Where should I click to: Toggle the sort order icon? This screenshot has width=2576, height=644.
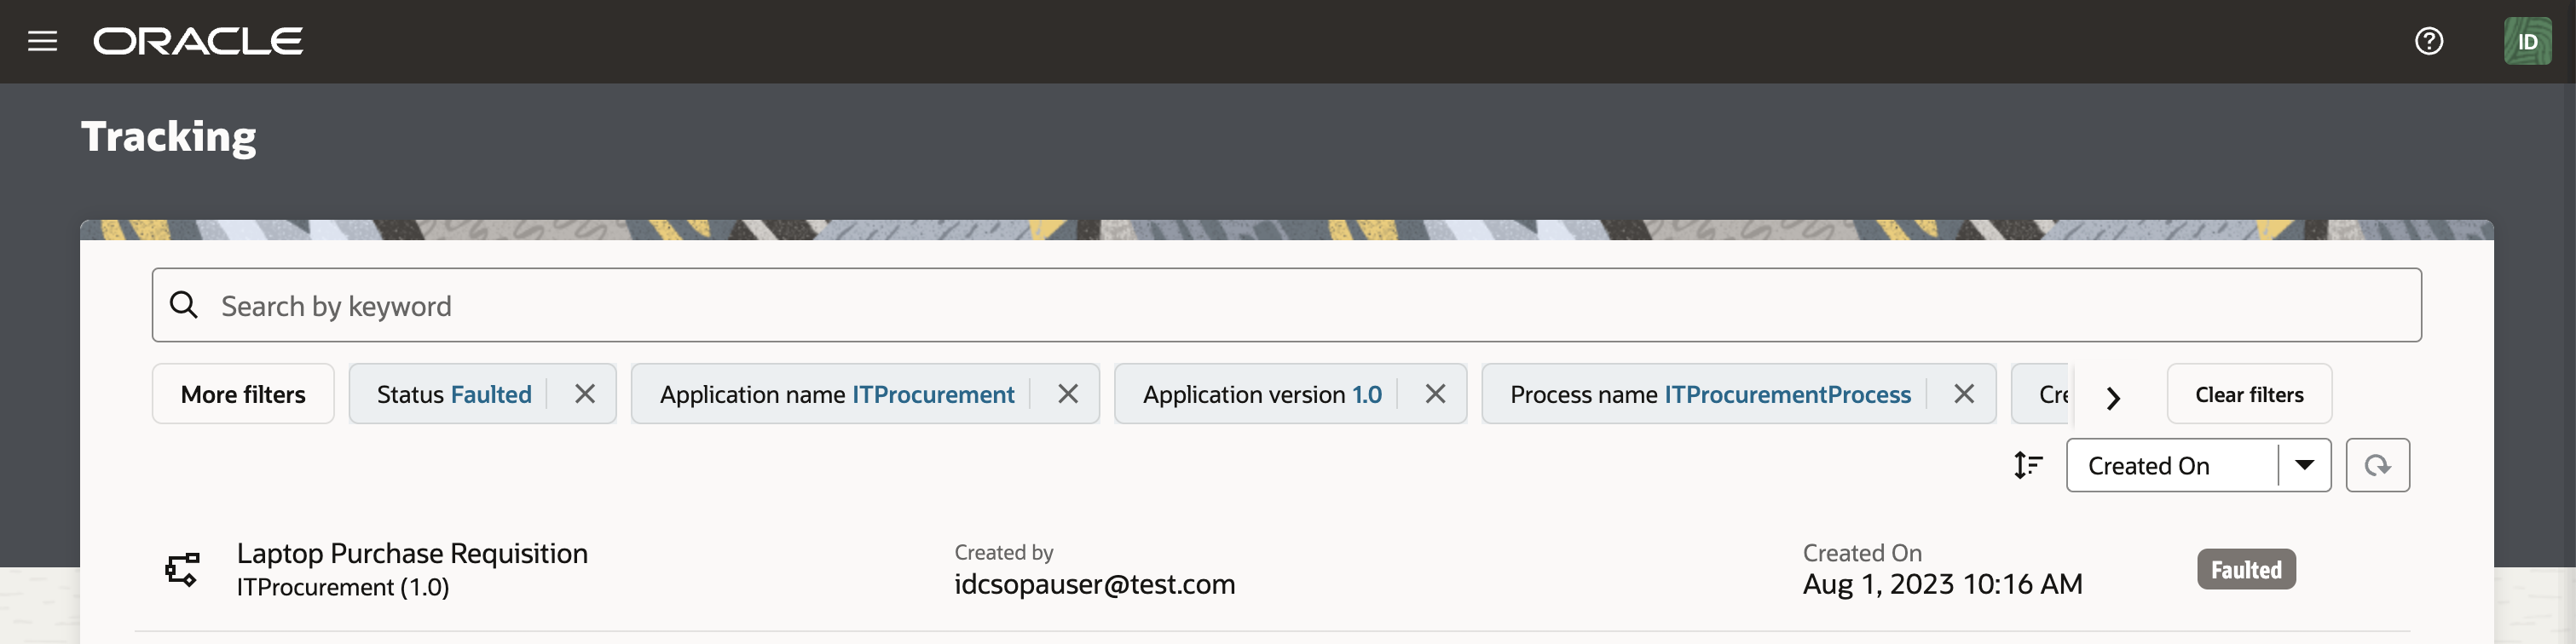point(2027,465)
